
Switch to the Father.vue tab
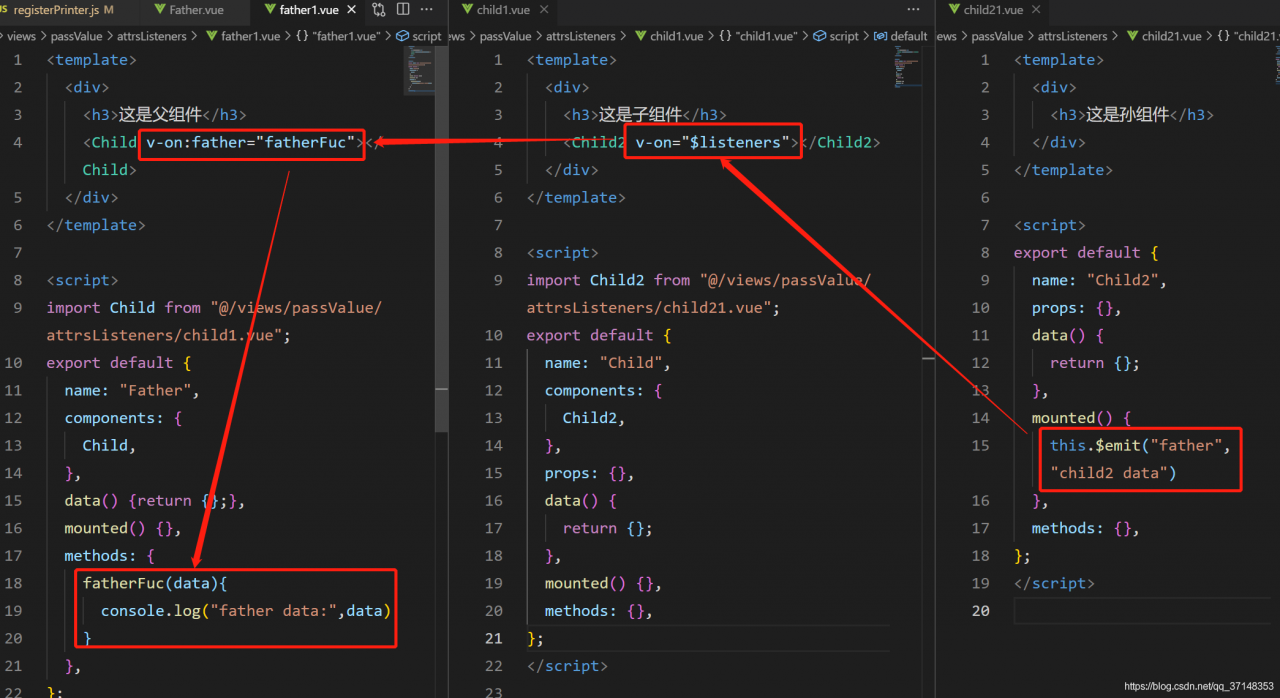[196, 10]
